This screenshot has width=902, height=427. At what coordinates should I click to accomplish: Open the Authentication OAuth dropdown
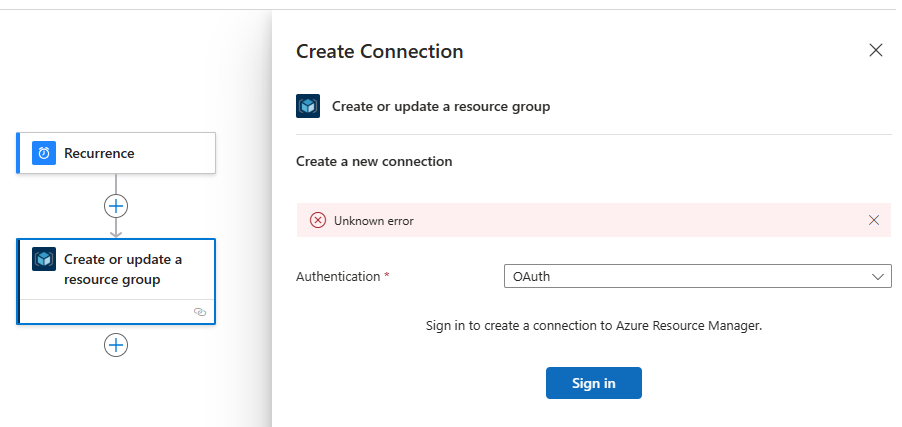coord(697,276)
